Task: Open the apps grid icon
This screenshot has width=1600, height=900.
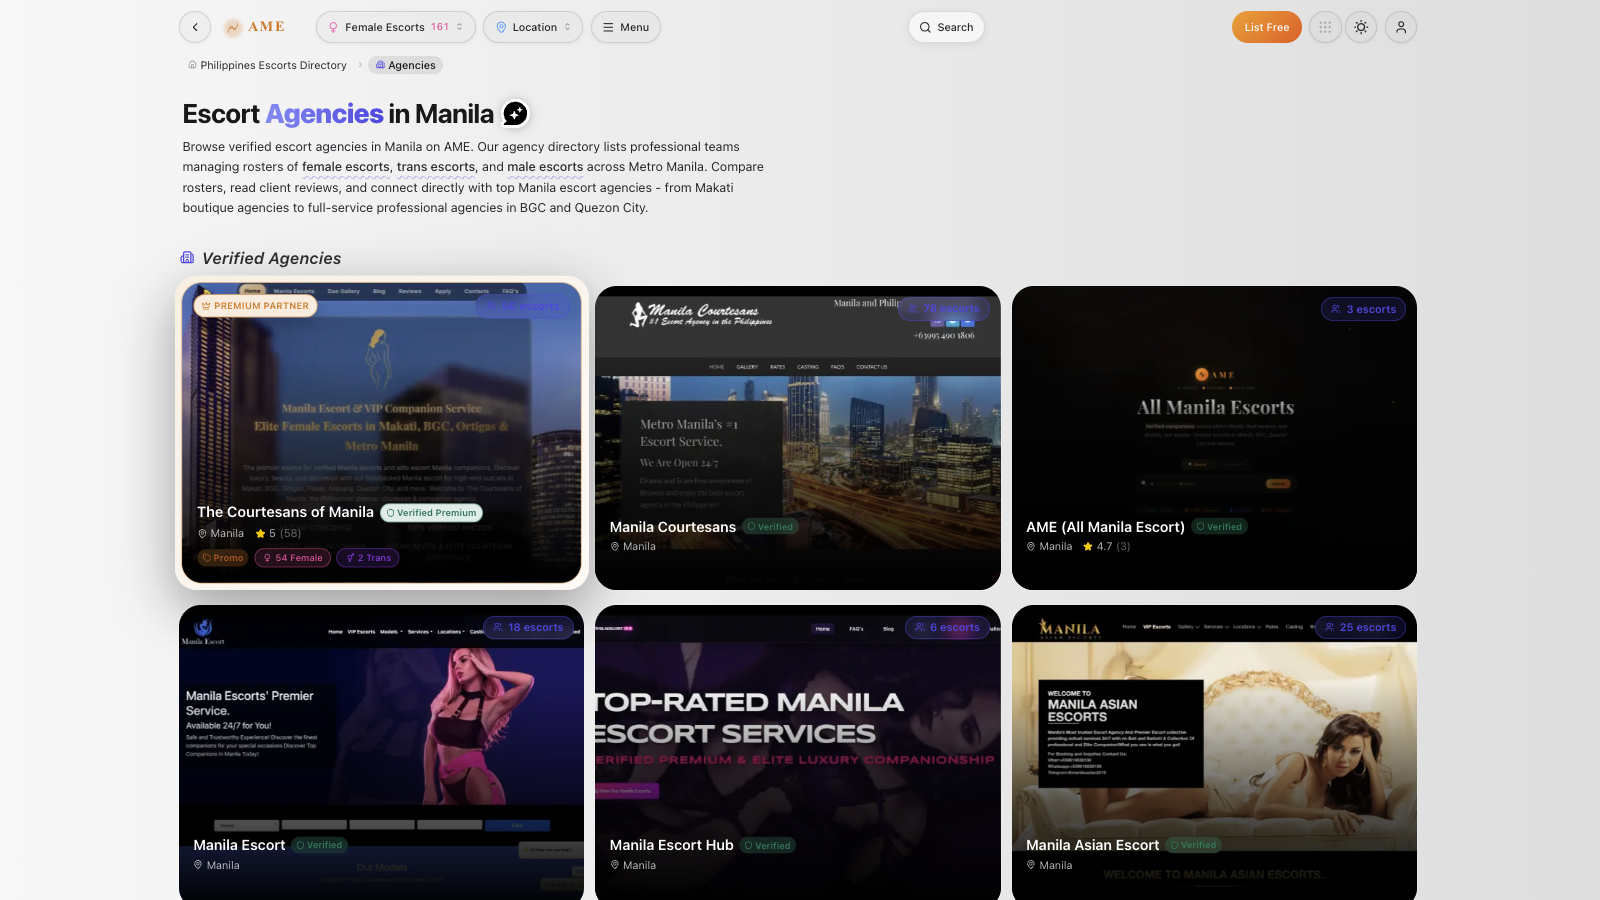Action: click(1325, 27)
